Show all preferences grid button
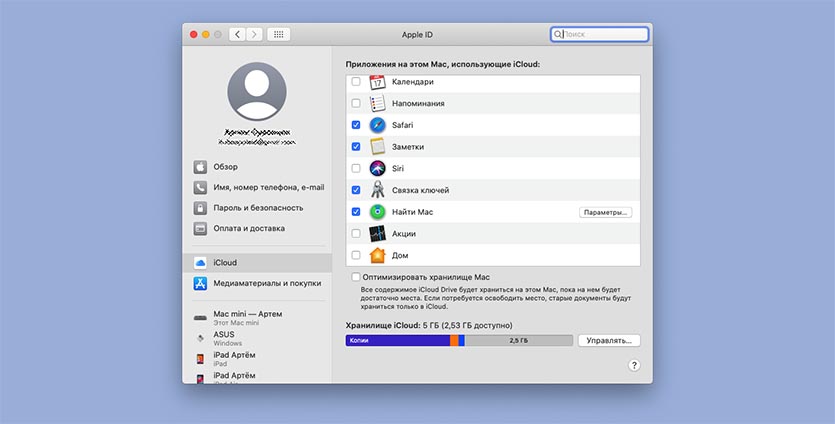This screenshot has width=835, height=424. click(278, 34)
